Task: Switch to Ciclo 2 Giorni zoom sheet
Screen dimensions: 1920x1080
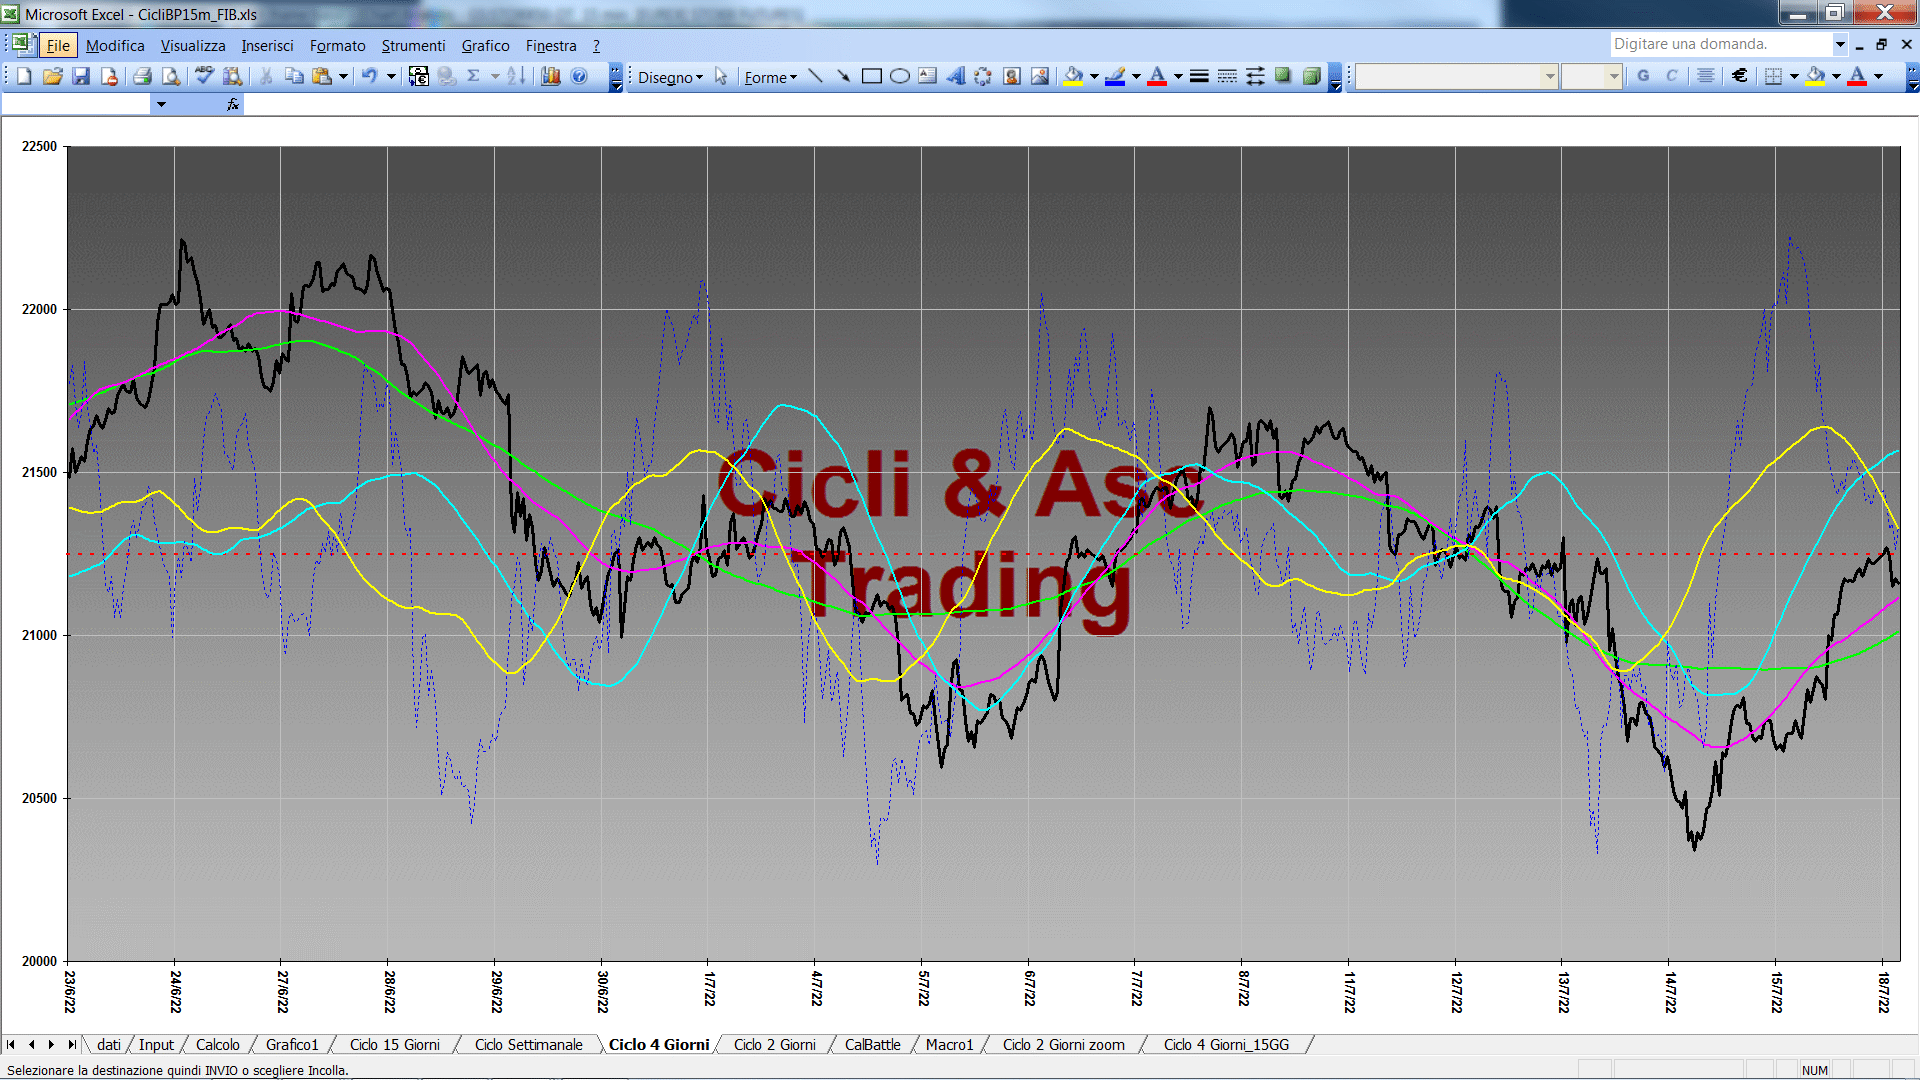Action: 1063,1044
